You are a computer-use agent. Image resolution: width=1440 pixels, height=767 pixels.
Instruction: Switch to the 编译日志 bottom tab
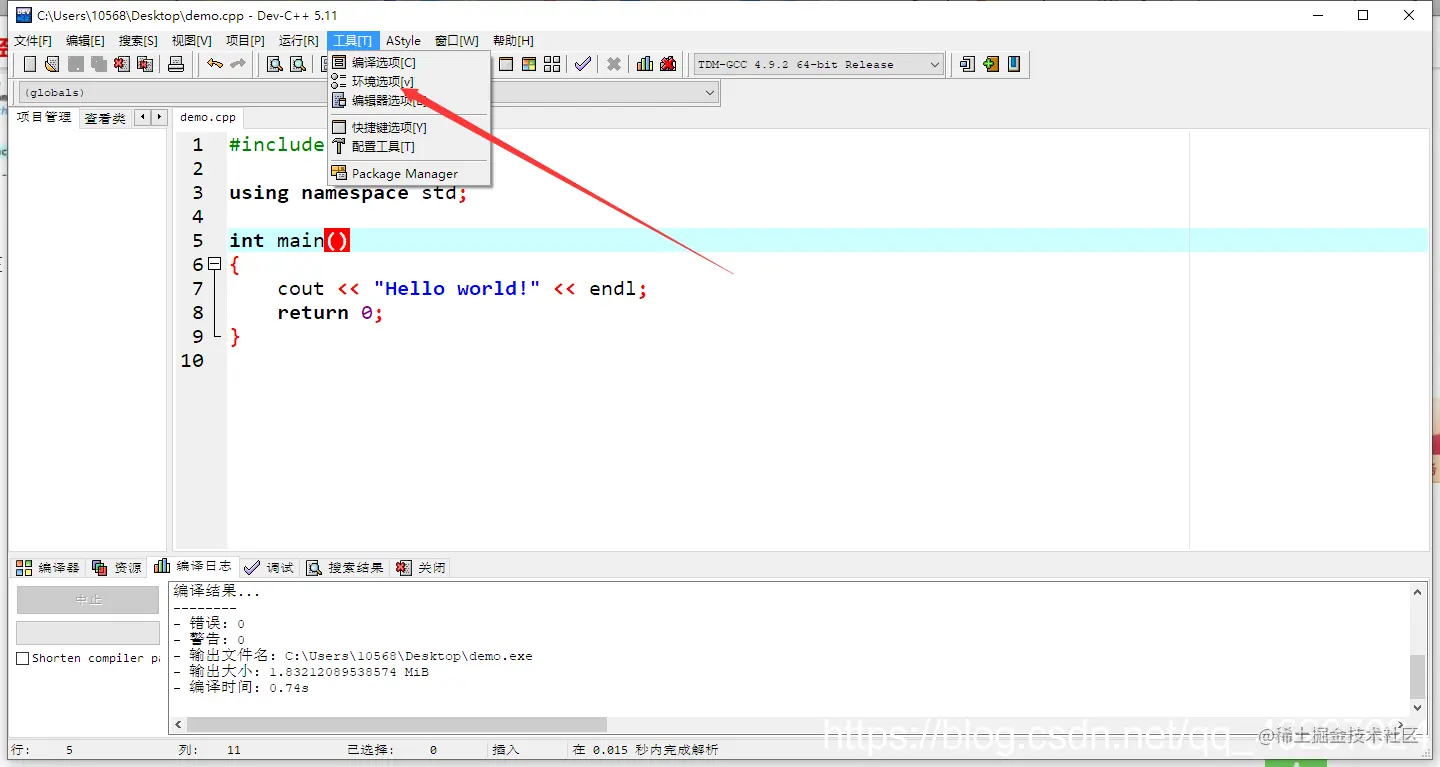click(194, 566)
